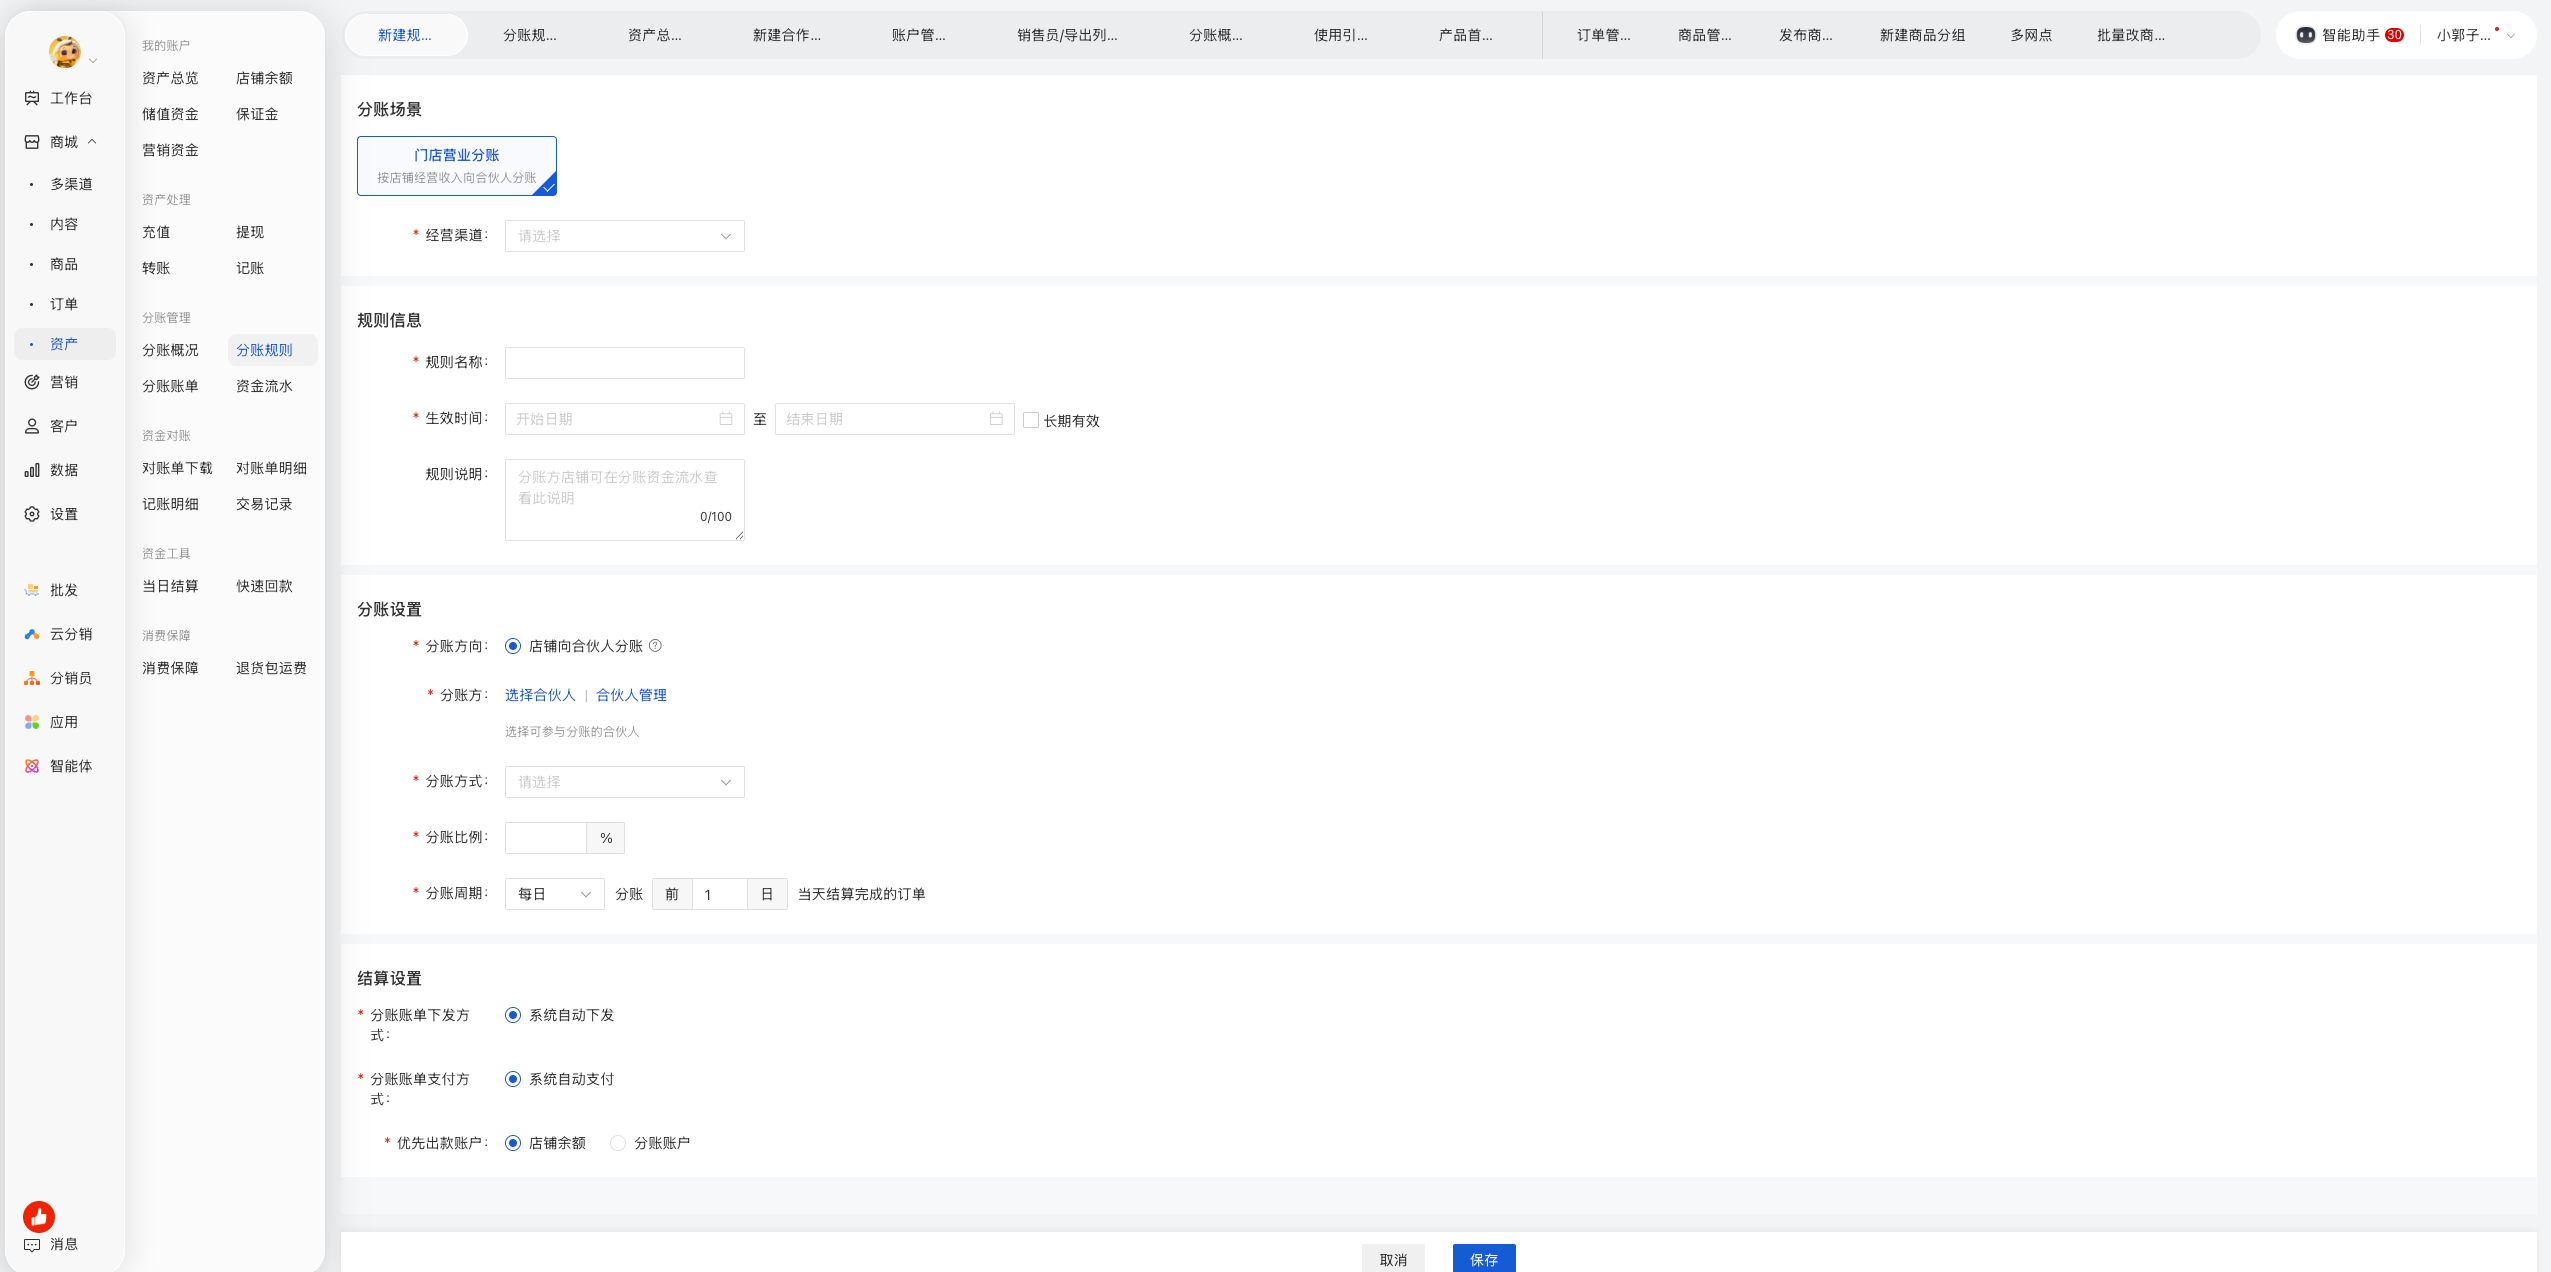The height and width of the screenshot is (1272, 2551).
Task: Click the help icon beside 店铺向合伙人分账
Action: [655, 646]
